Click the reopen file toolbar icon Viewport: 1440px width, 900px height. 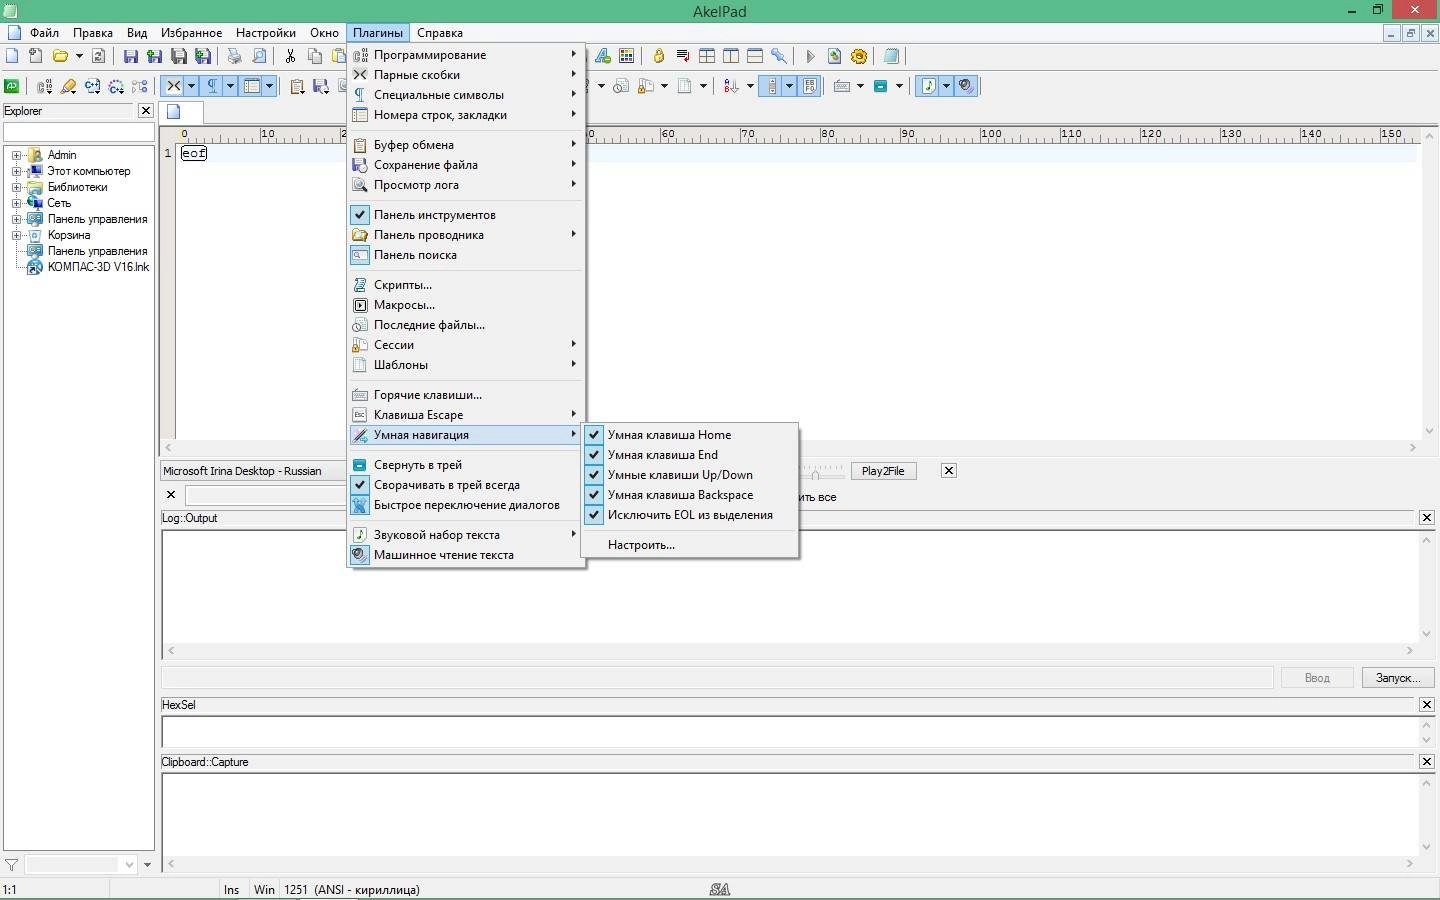(x=98, y=56)
